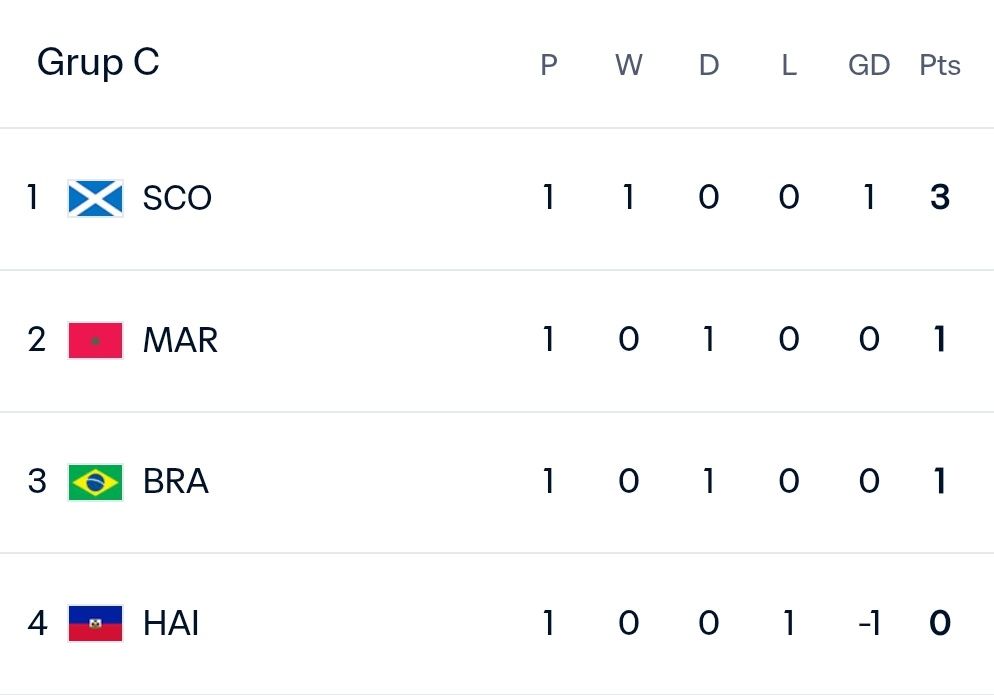Image resolution: width=994 pixels, height=695 pixels.
Task: Select Brazil's points value
Action: [x=940, y=481]
